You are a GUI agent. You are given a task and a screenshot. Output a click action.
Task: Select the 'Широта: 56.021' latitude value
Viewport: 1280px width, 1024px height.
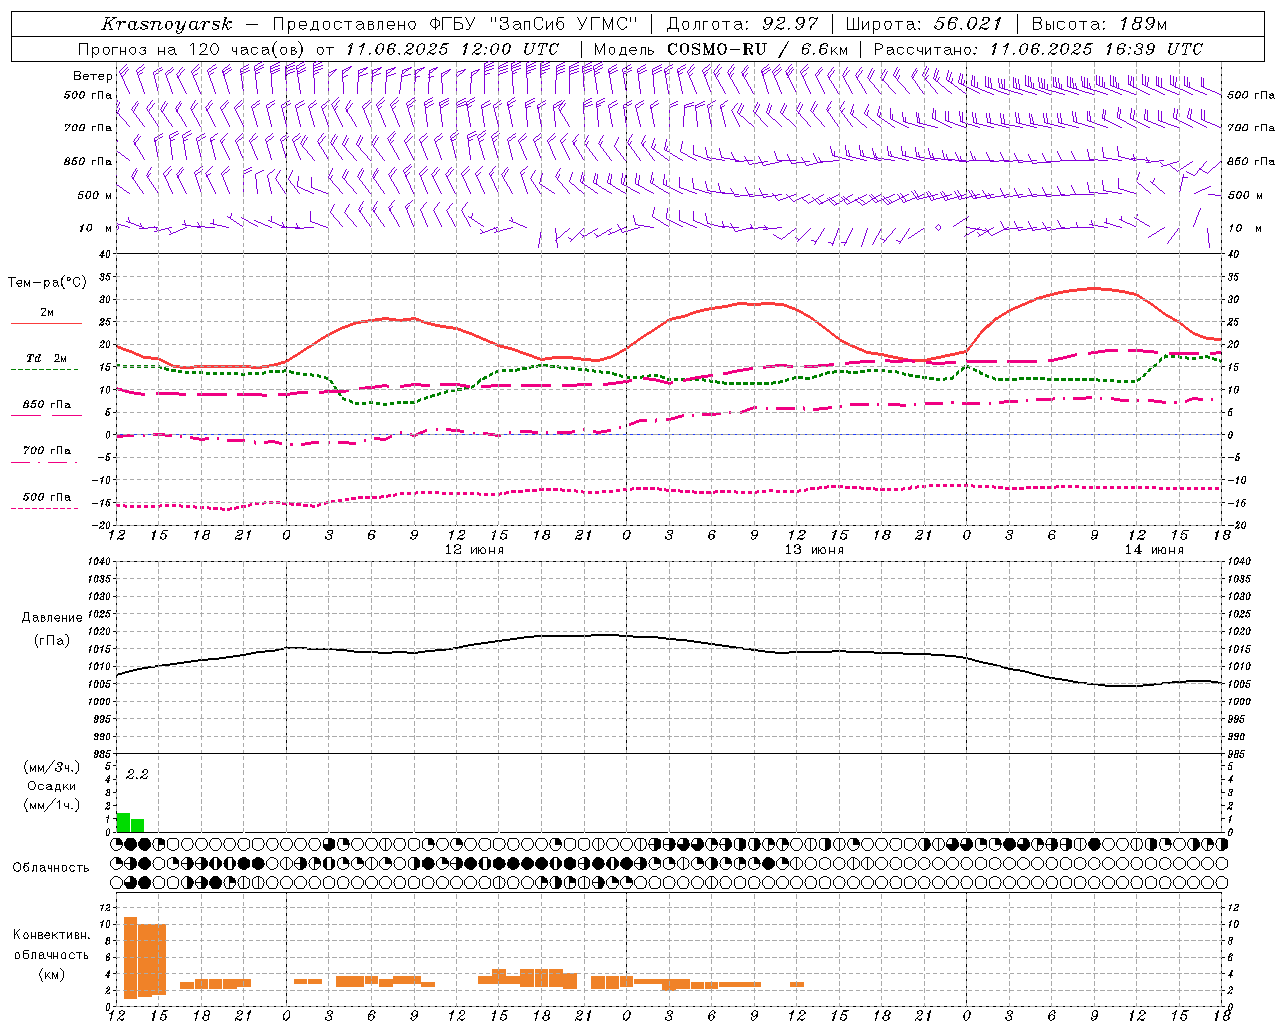click(924, 24)
